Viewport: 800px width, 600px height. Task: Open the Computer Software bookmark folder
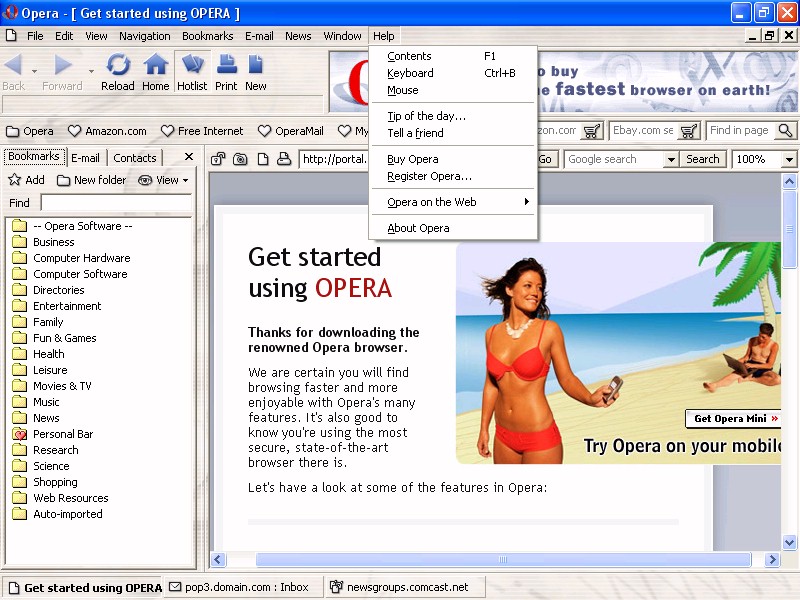click(80, 274)
